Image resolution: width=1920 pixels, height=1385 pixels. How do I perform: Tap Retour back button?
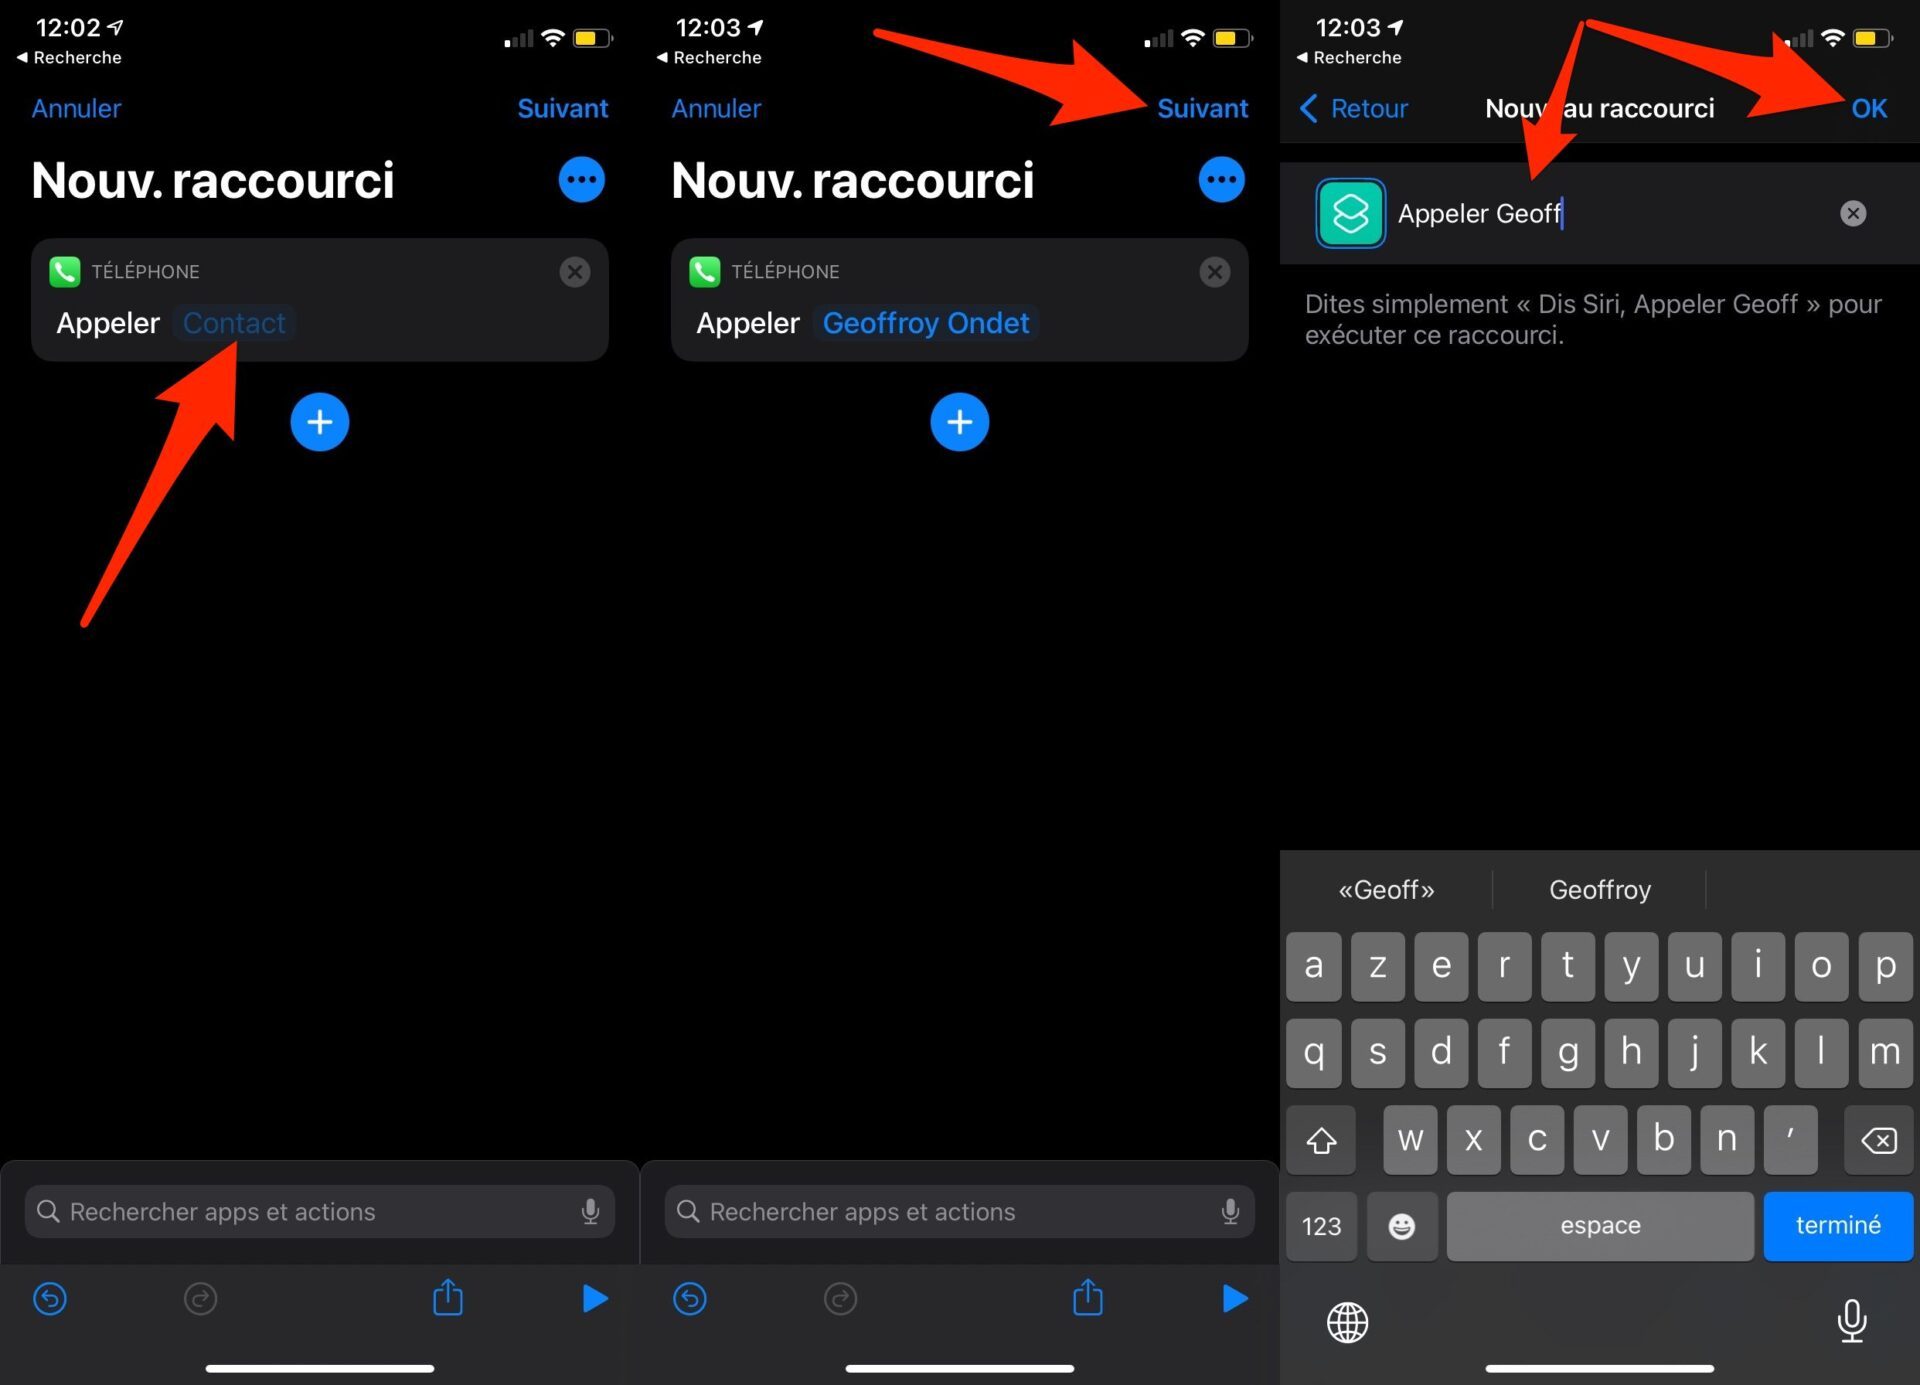[1354, 108]
